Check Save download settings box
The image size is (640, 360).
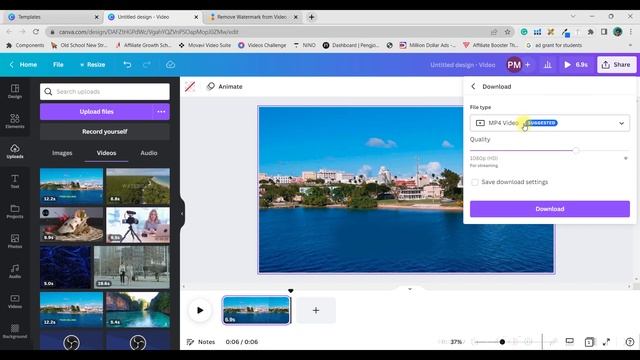474,182
